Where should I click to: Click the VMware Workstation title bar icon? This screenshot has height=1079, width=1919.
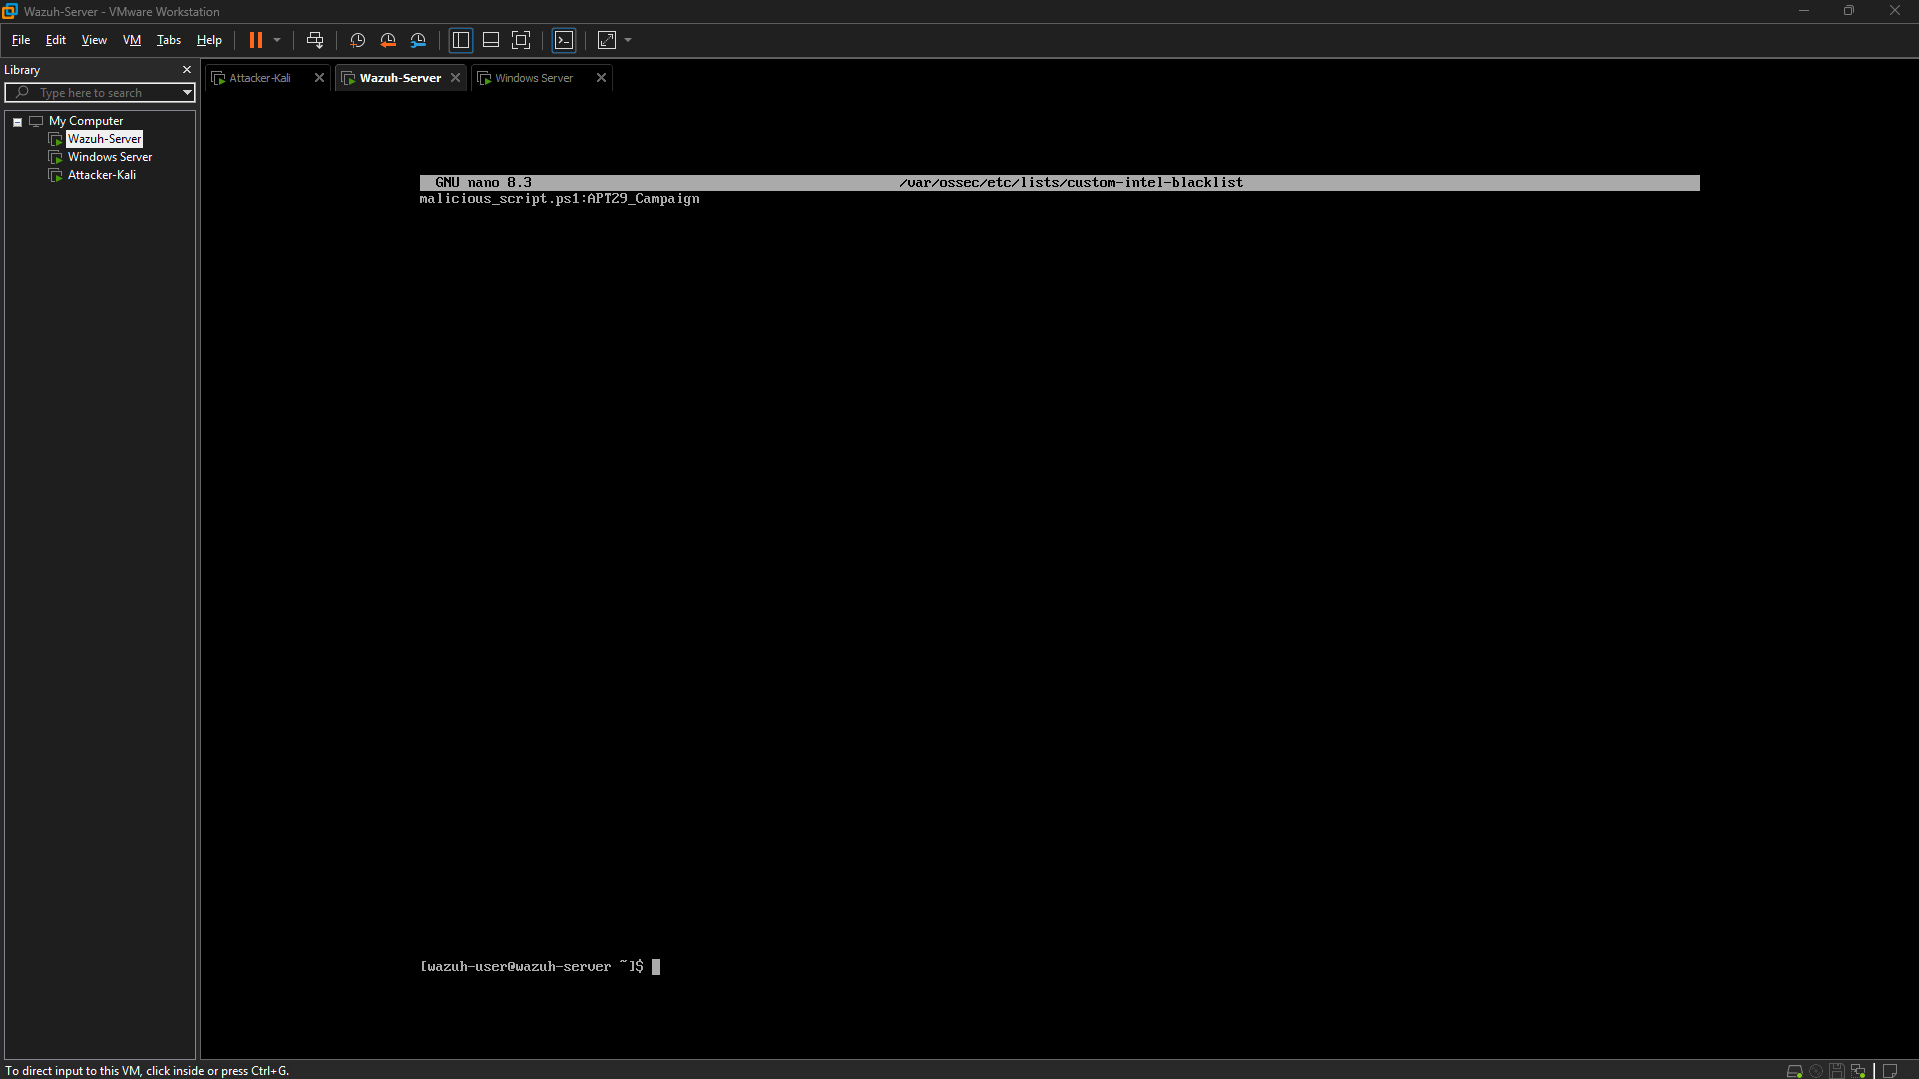pyautogui.click(x=10, y=11)
